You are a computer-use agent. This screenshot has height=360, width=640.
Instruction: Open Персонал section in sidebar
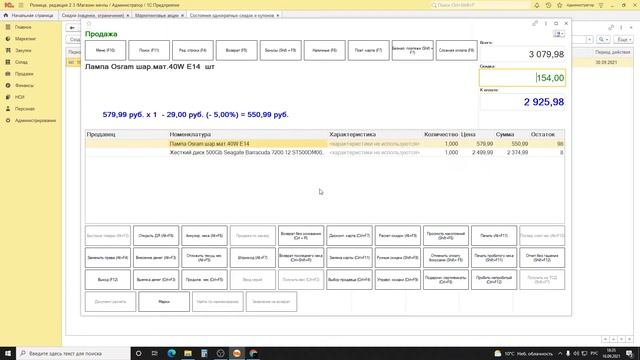tap(25, 109)
